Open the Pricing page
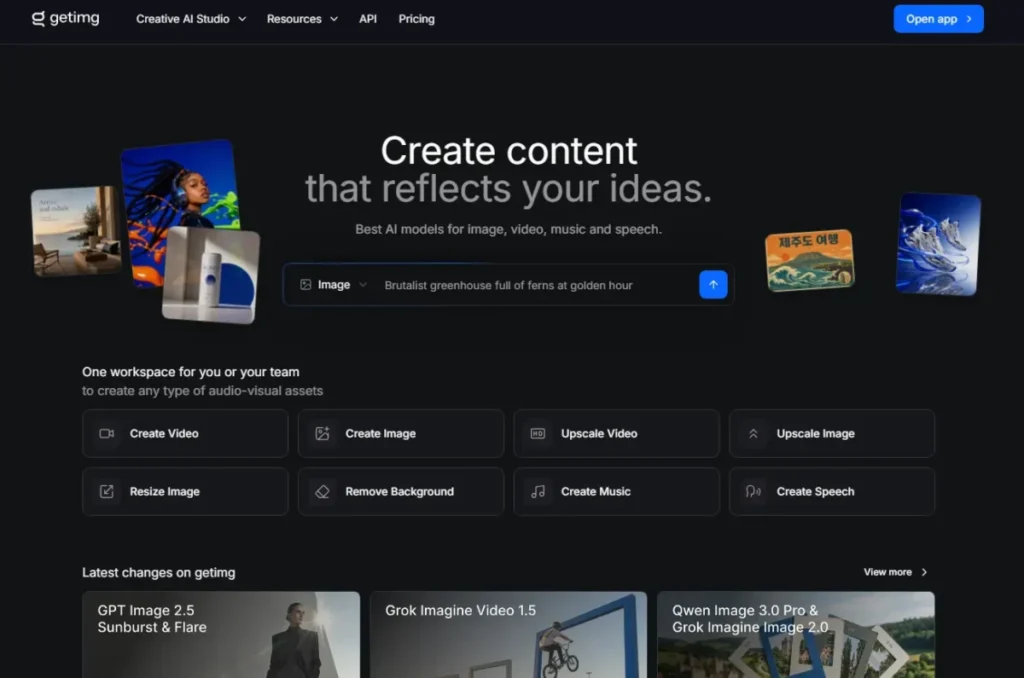Screen dimensions: 1024x678 (417, 19)
